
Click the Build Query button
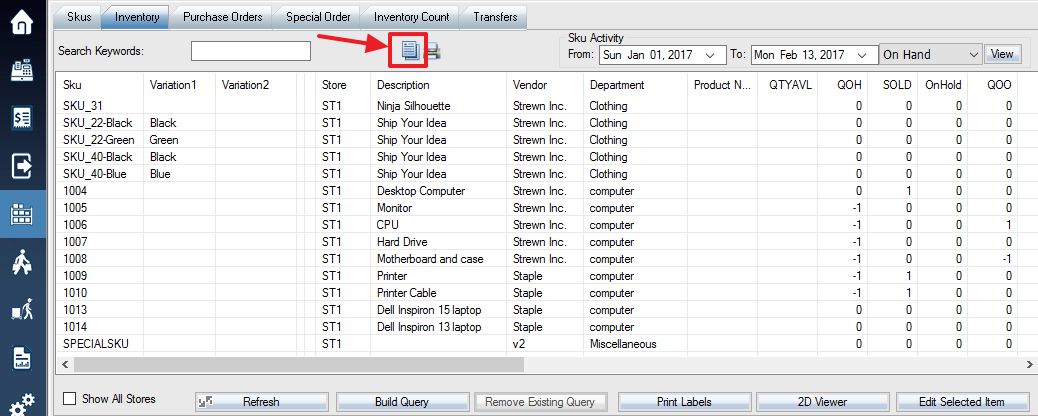[402, 401]
